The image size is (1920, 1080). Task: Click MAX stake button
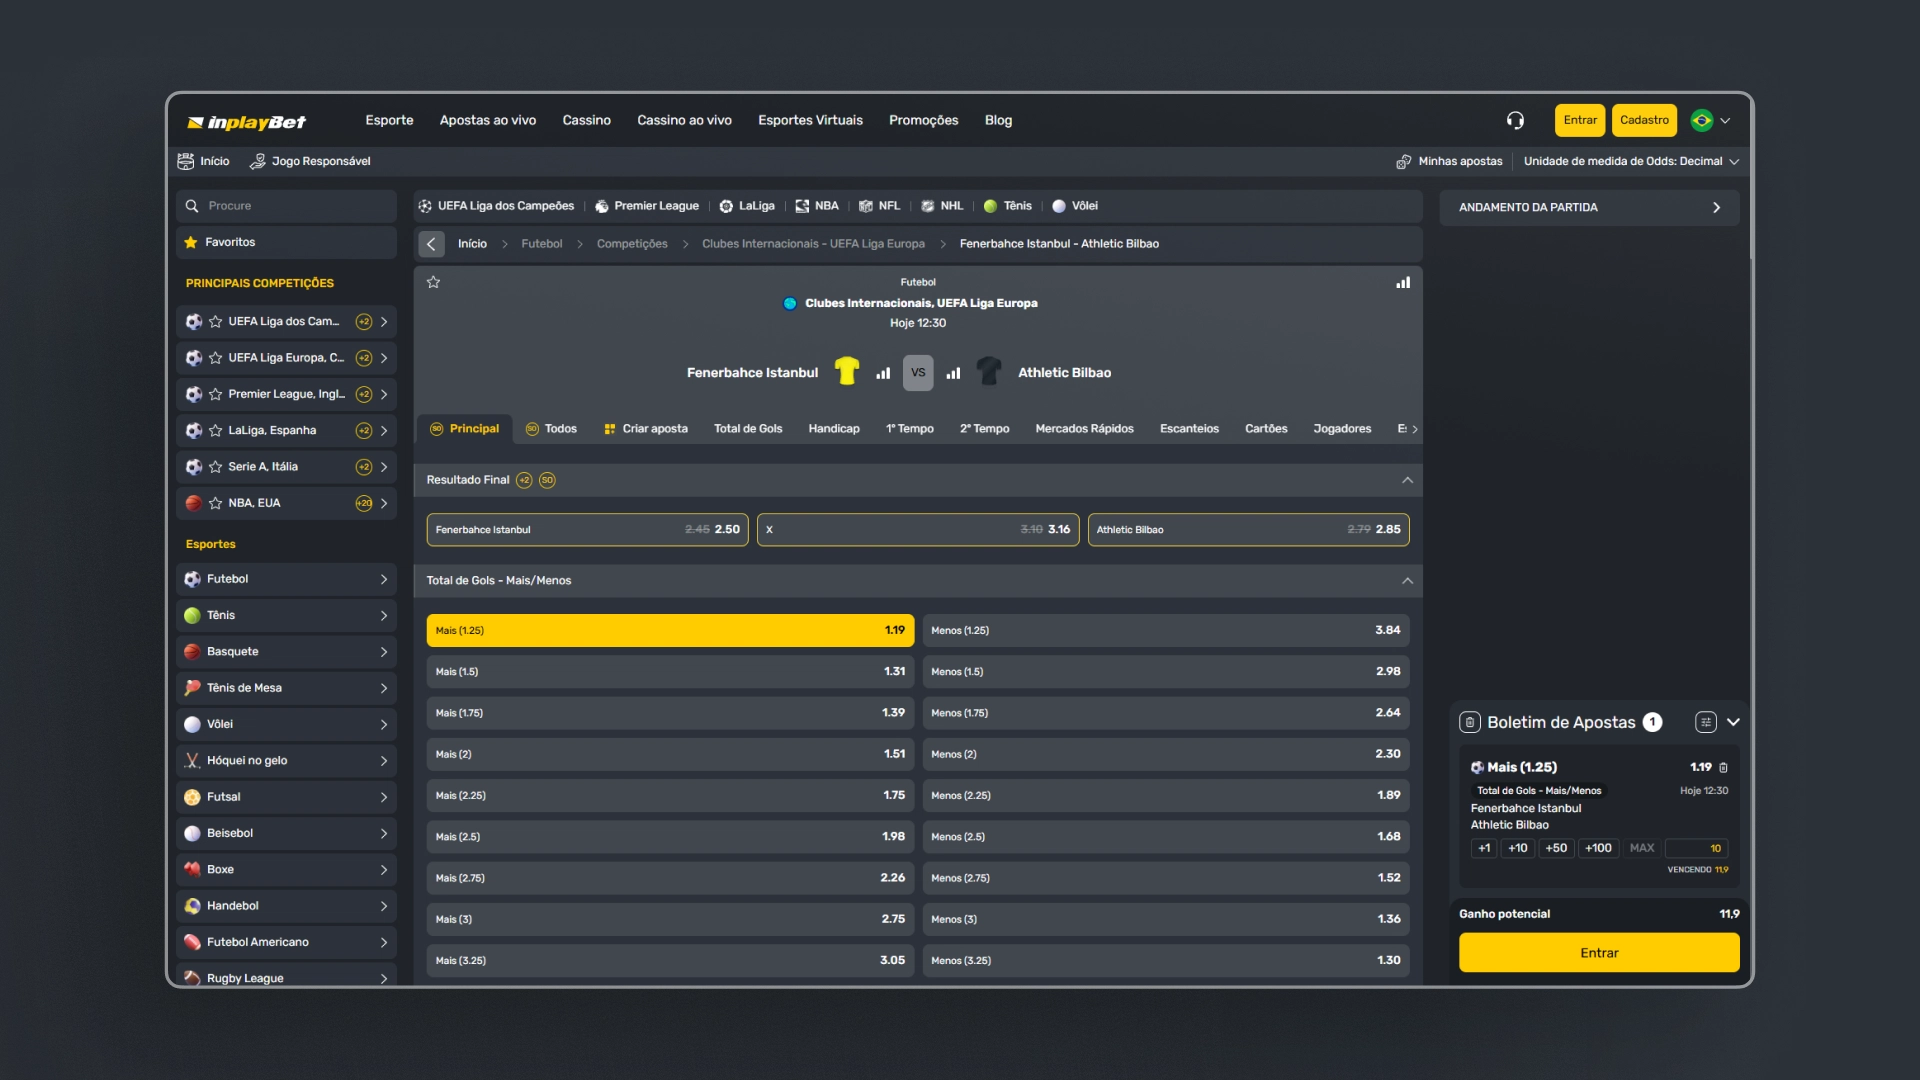pos(1641,848)
